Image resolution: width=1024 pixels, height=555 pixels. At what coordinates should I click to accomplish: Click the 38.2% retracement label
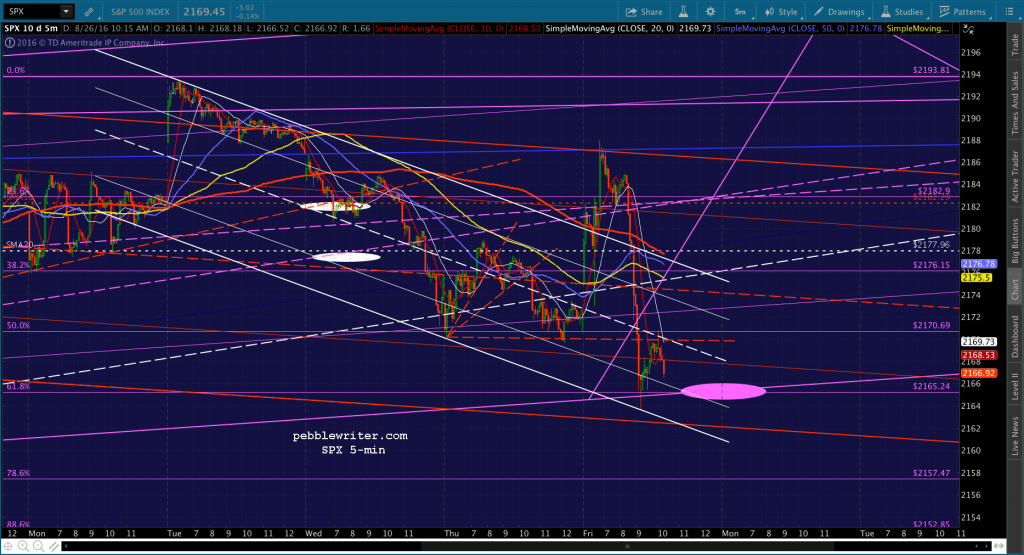(18, 265)
